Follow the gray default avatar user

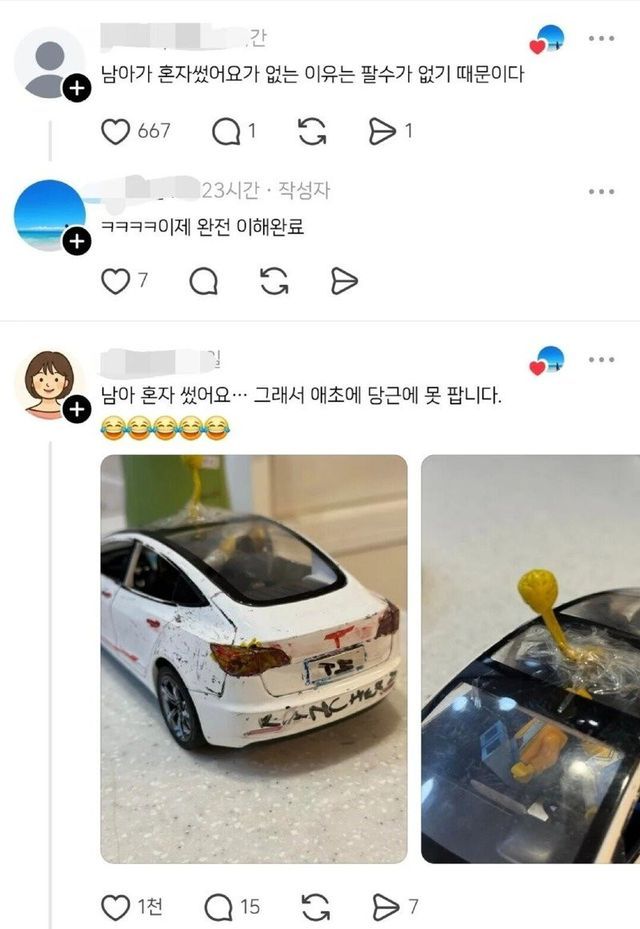coord(77,89)
